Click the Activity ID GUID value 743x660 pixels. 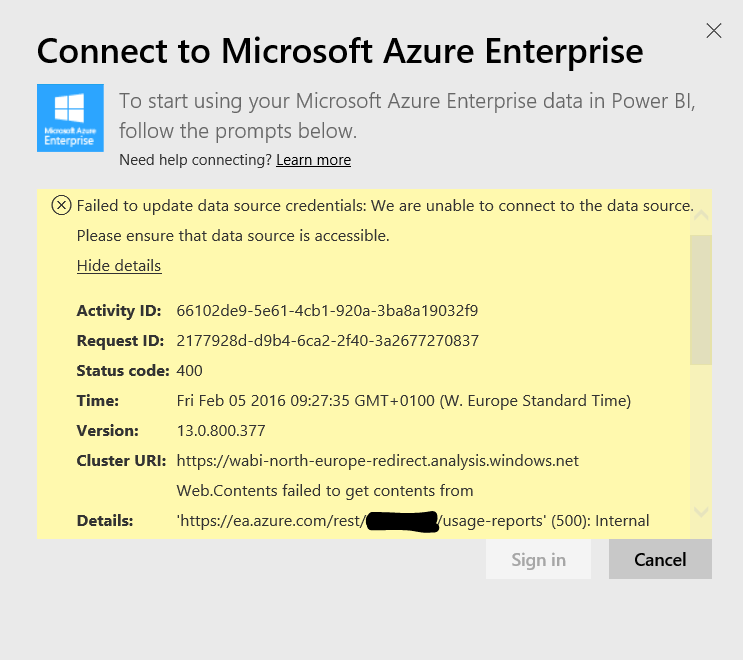click(327, 311)
